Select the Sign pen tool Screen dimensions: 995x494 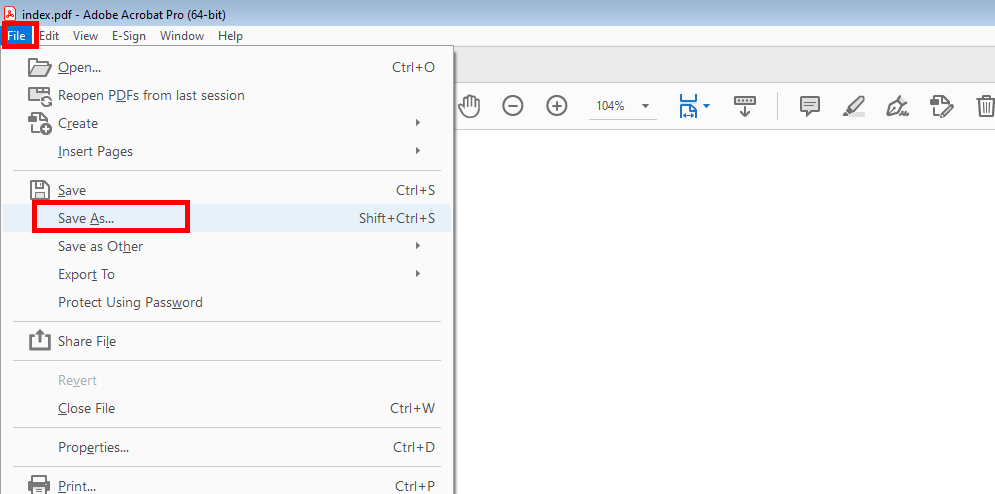pyautogui.click(x=897, y=106)
